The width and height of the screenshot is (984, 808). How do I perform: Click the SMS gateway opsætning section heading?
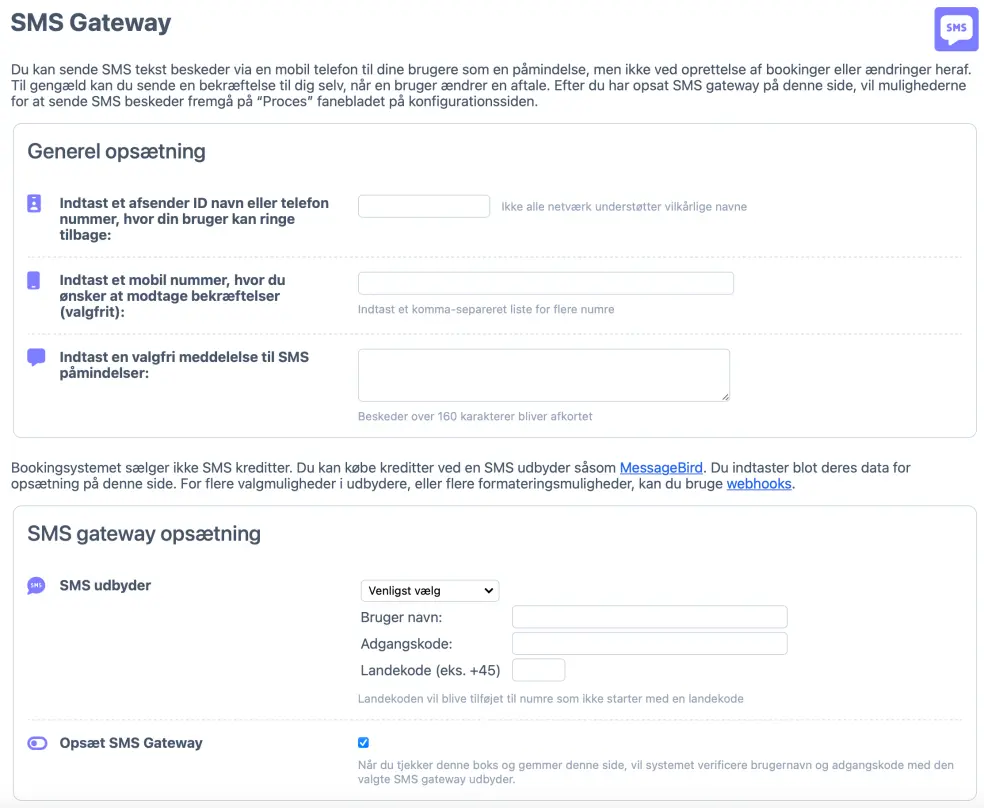(144, 533)
